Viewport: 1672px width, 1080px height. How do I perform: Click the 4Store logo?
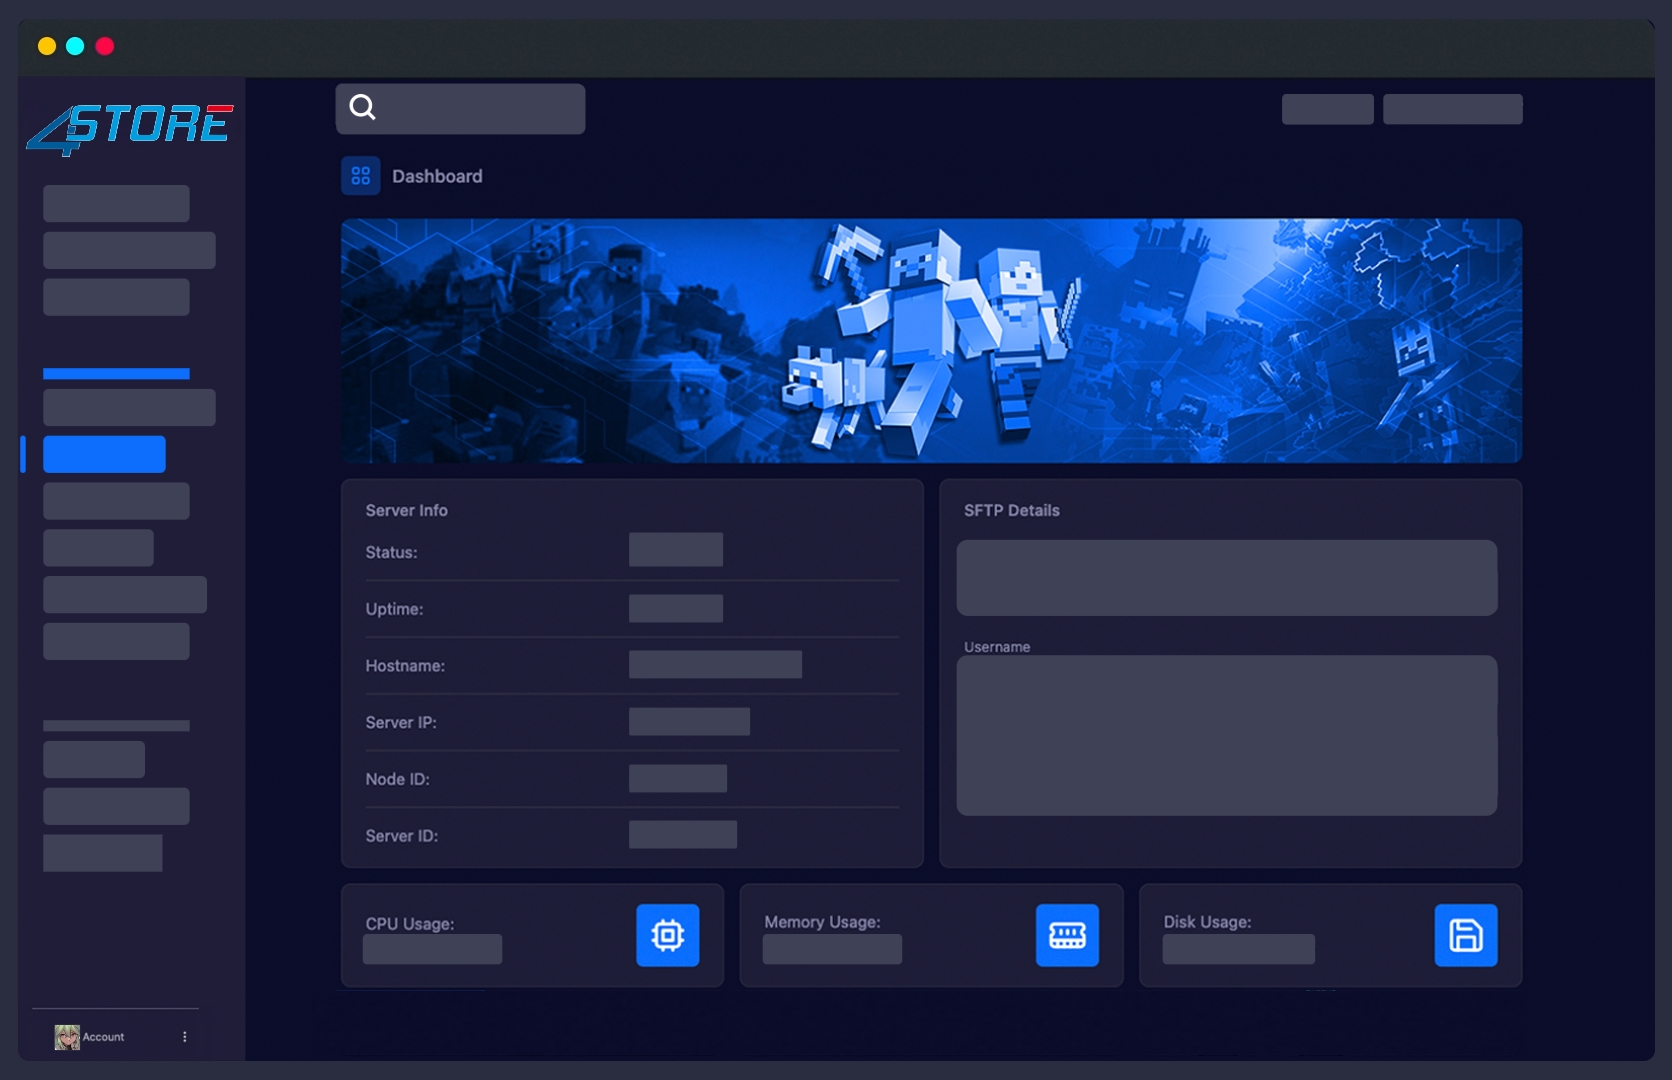point(130,129)
